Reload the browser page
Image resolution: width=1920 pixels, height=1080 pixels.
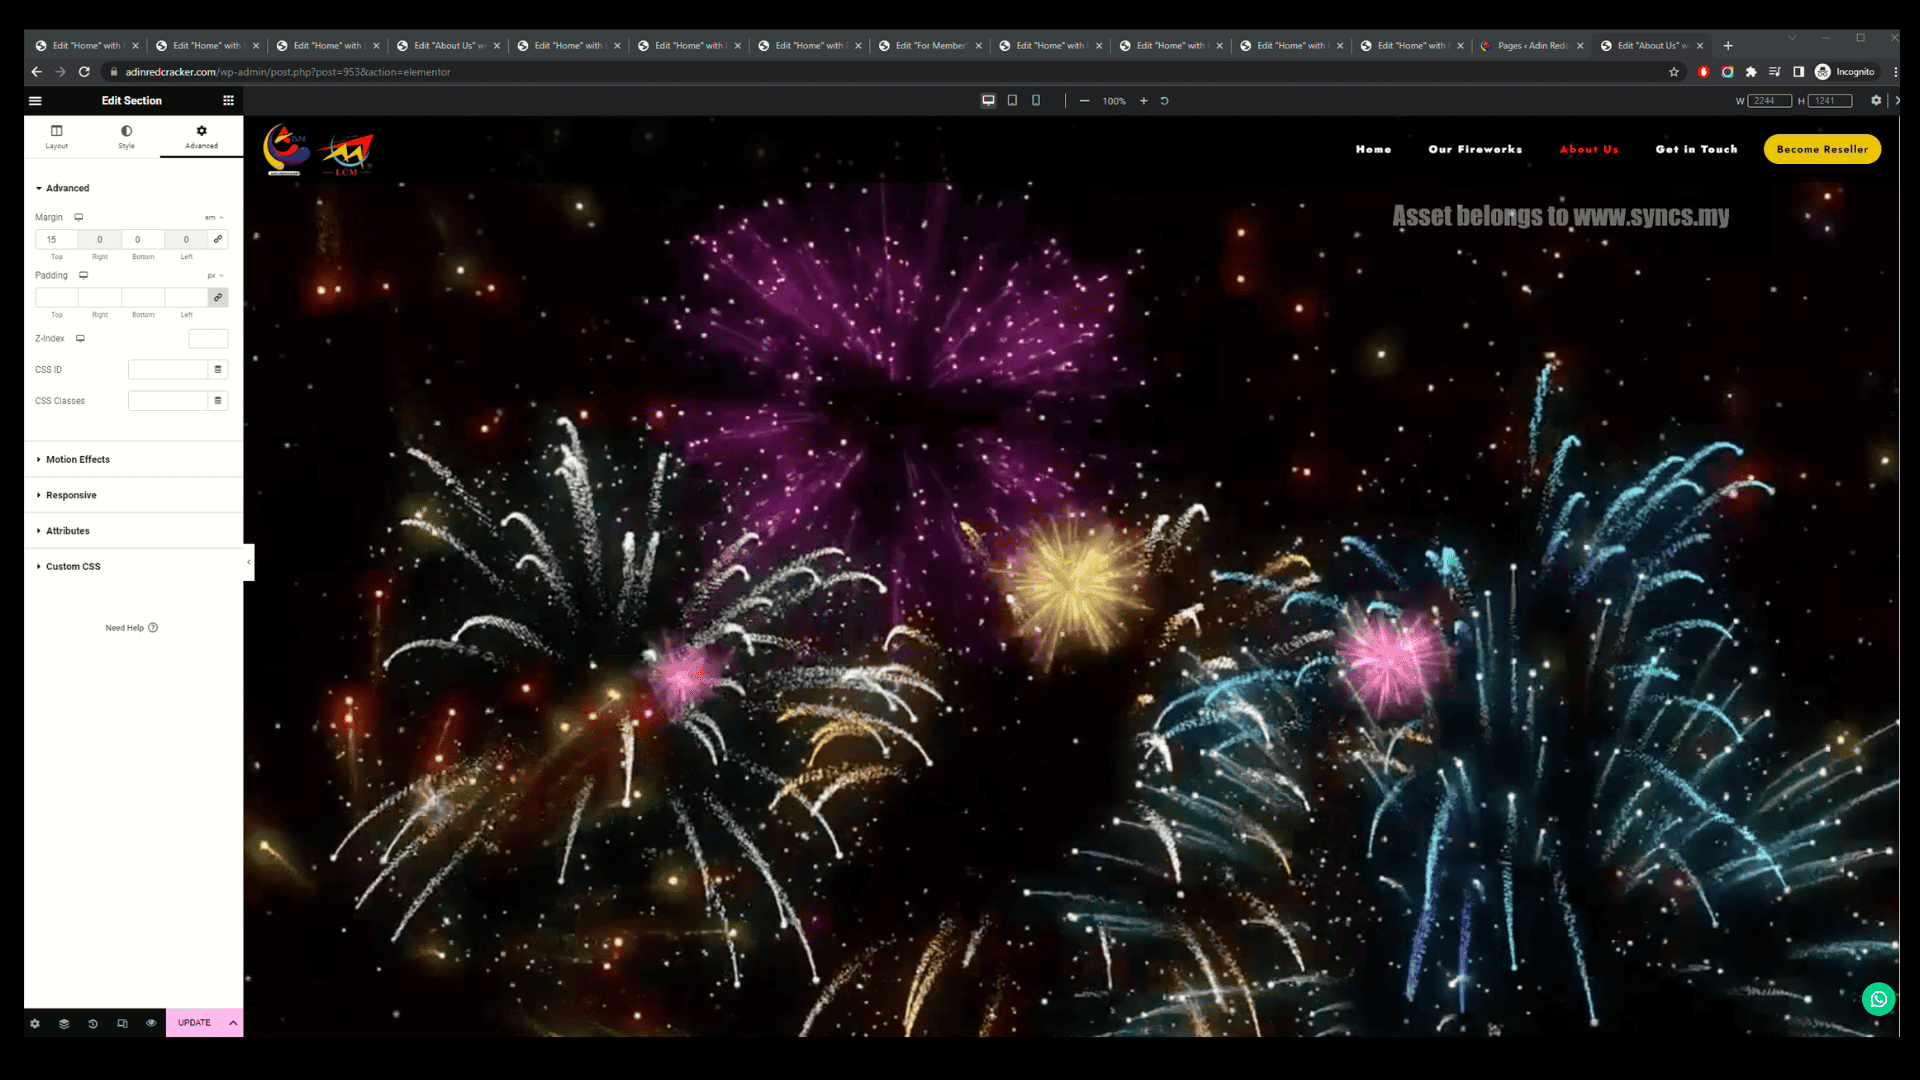(x=84, y=72)
